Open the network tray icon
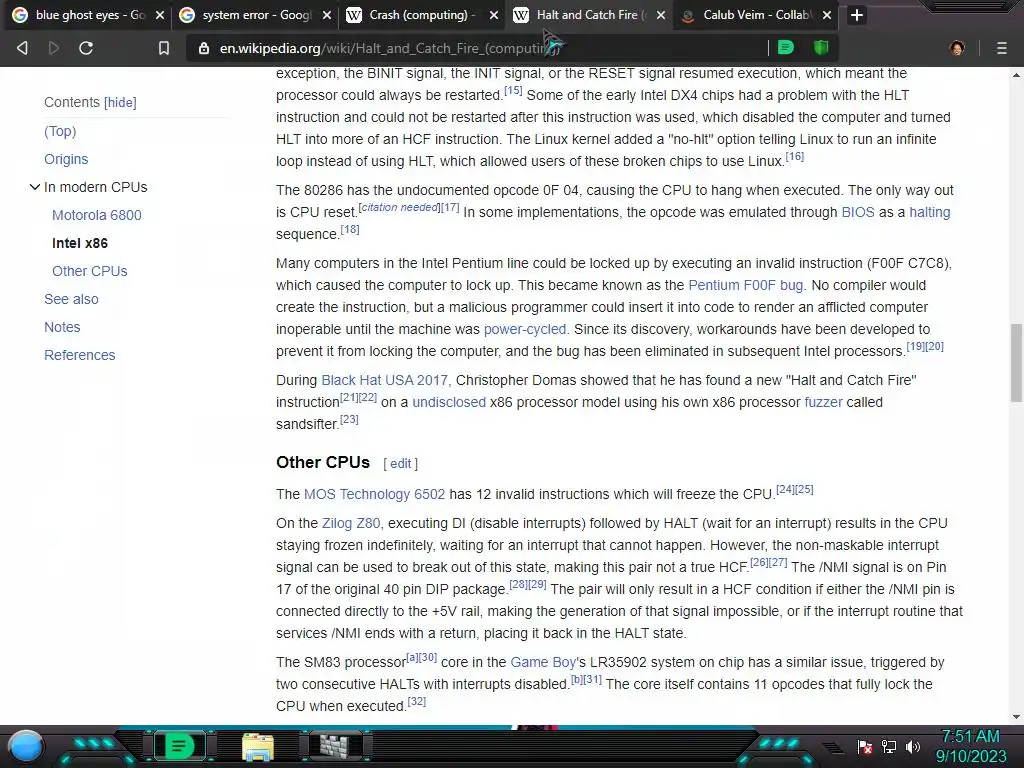Image resolution: width=1024 pixels, height=768 pixels. 889,746
